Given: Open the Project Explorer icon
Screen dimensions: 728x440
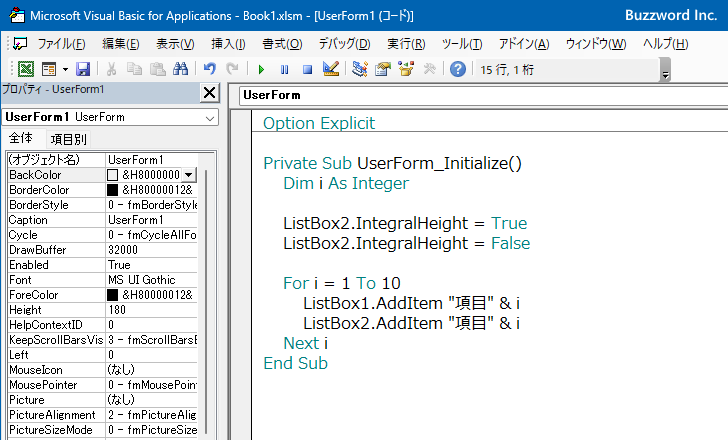Looking at the screenshot, I should coord(360,69).
